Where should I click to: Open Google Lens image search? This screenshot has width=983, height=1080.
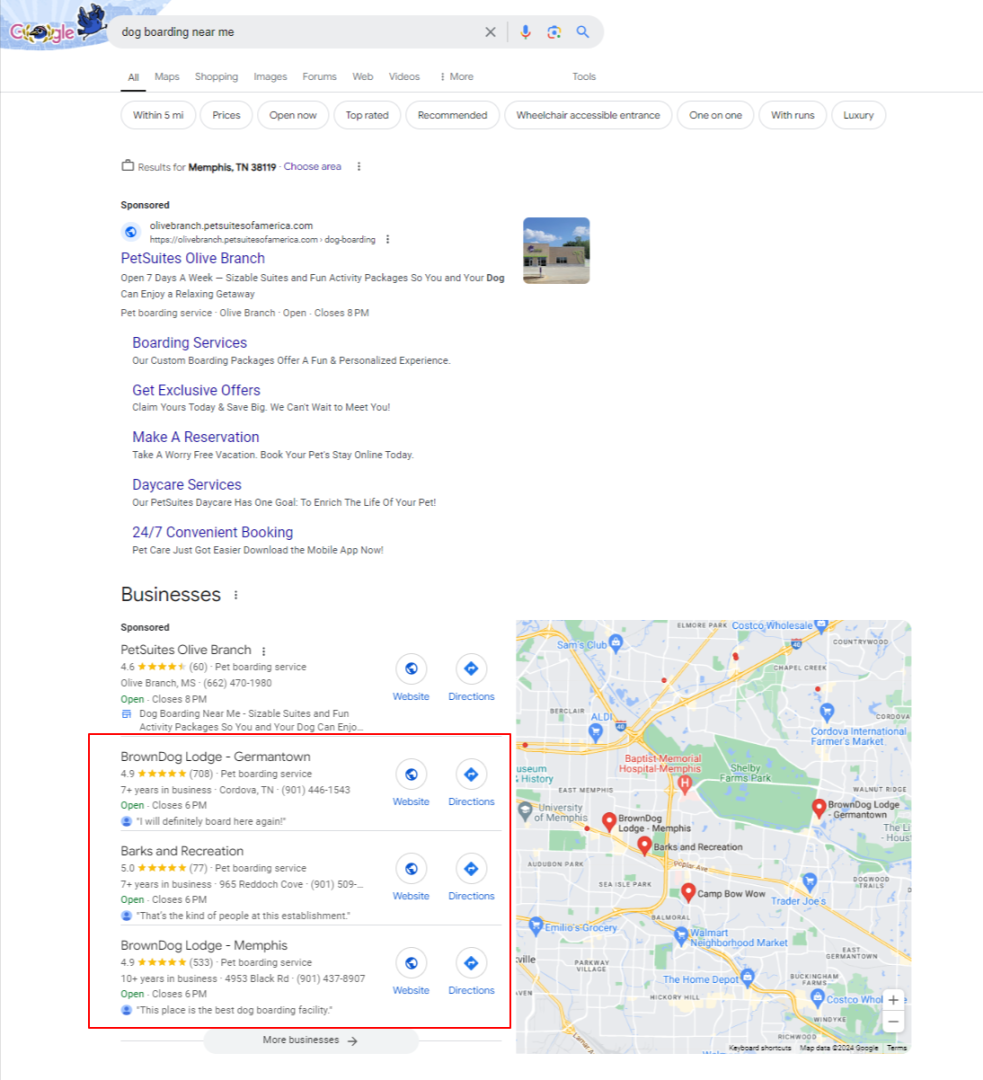[x=554, y=31]
